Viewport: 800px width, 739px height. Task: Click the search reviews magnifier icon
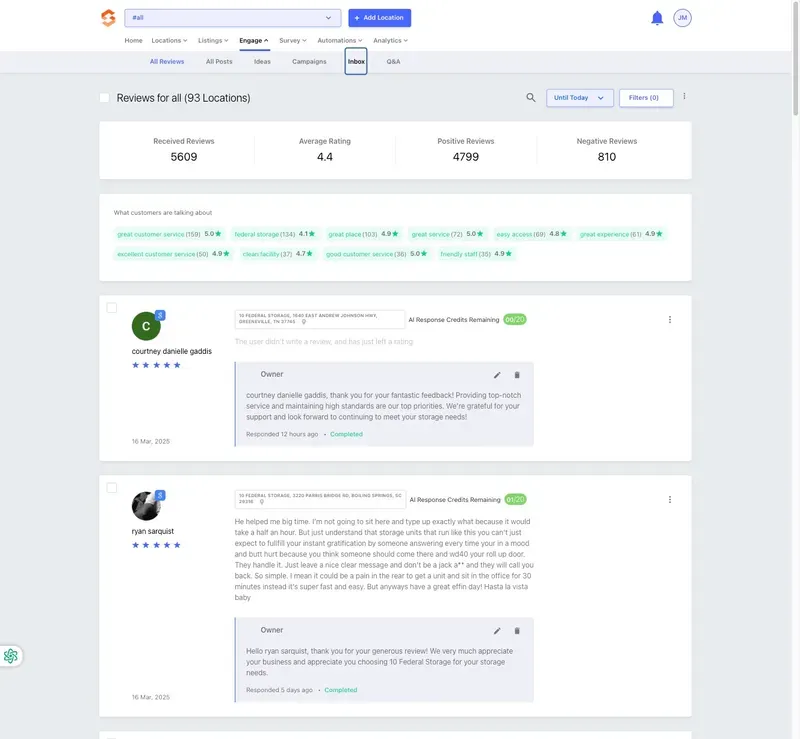pos(531,97)
